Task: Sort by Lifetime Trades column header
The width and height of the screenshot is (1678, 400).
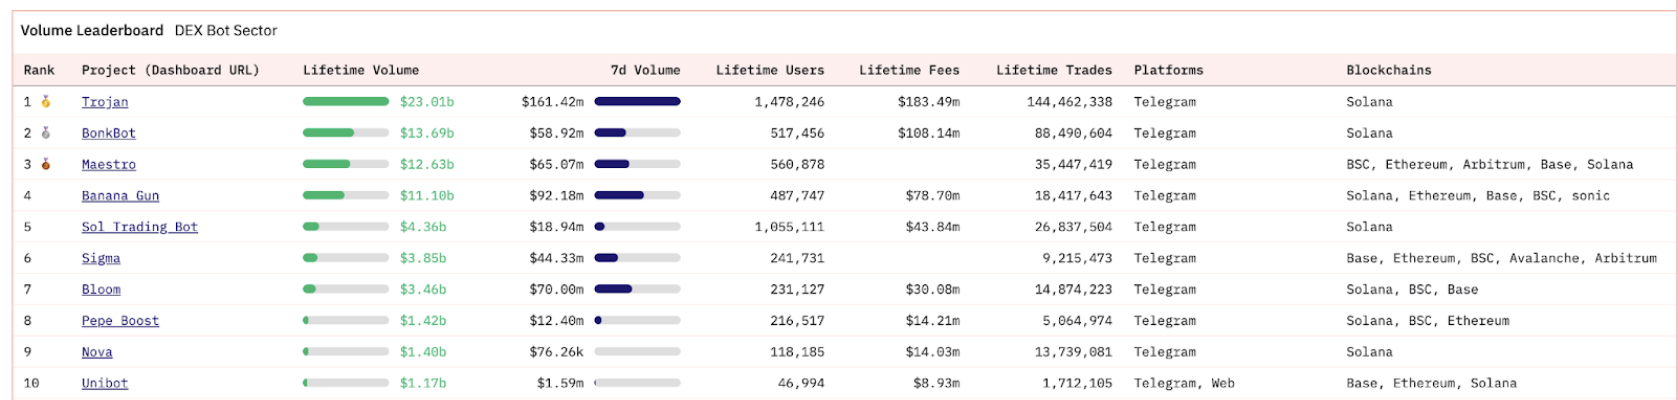Action: [1054, 70]
